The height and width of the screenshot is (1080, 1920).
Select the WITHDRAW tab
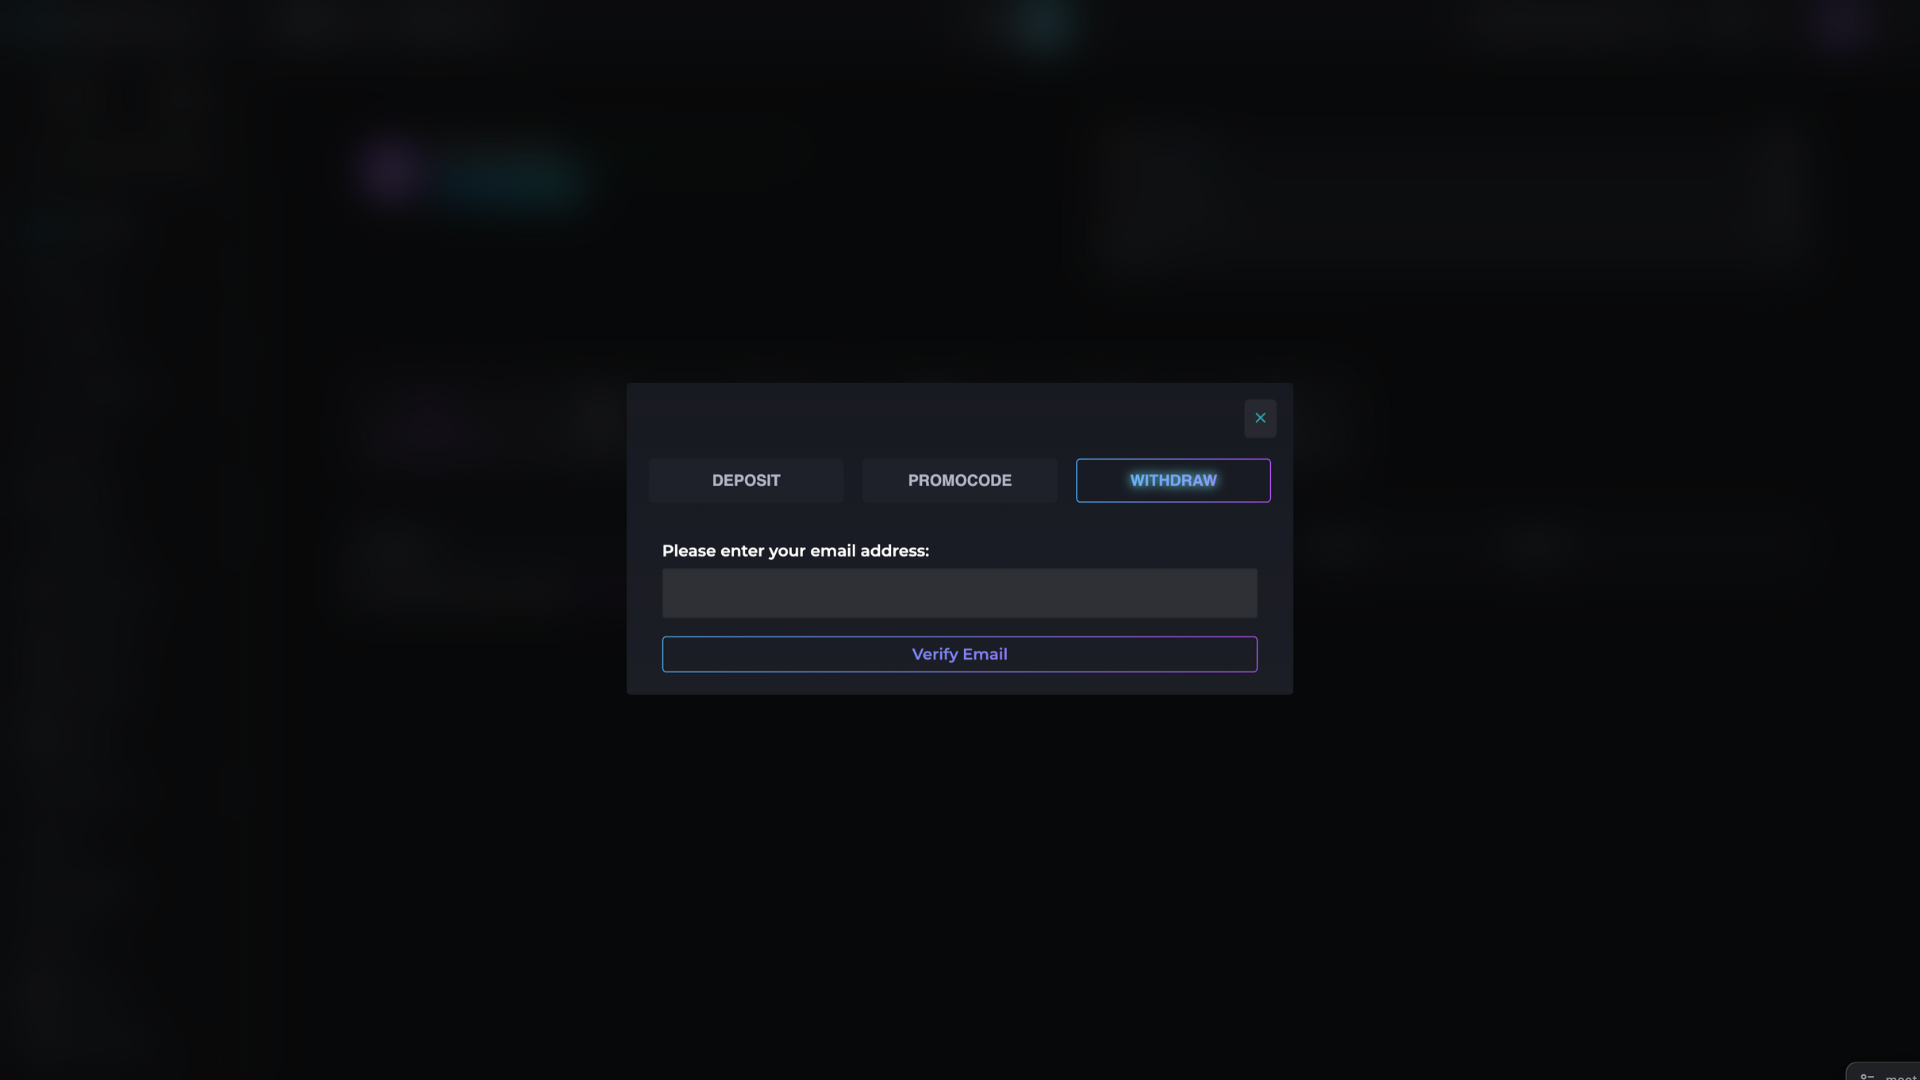click(1173, 481)
